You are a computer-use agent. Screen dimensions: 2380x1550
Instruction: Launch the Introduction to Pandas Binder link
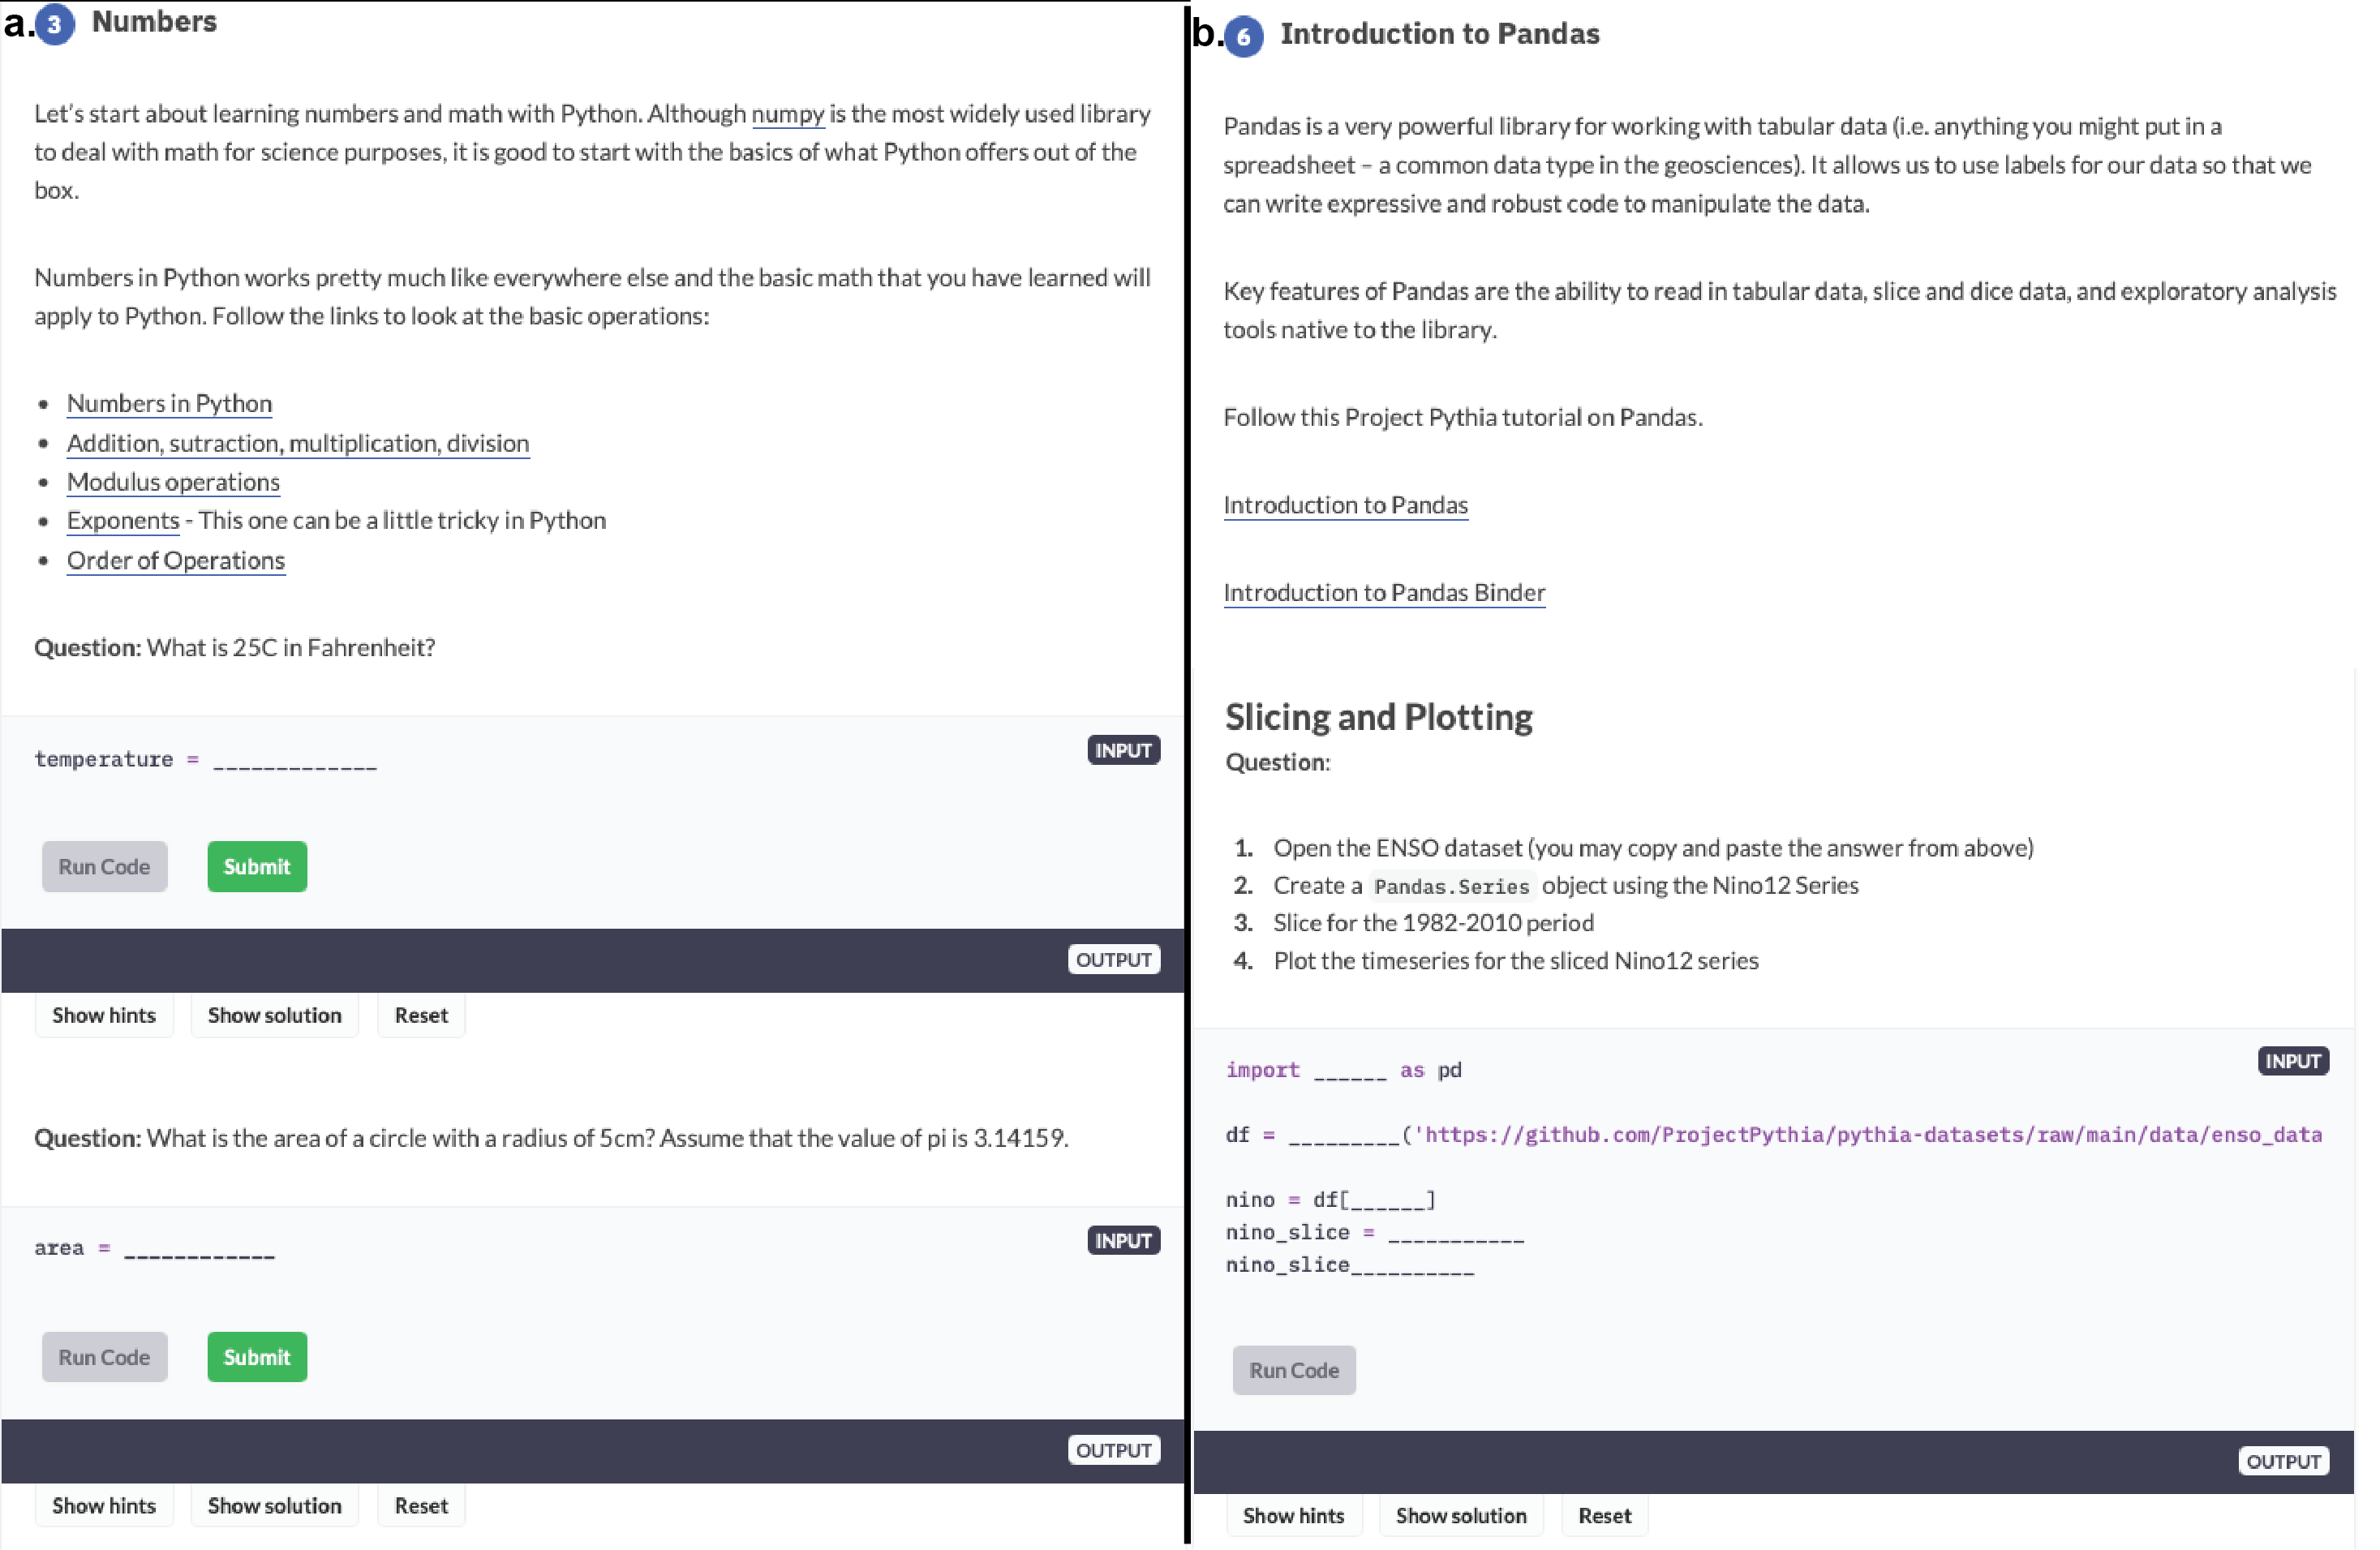point(1383,592)
